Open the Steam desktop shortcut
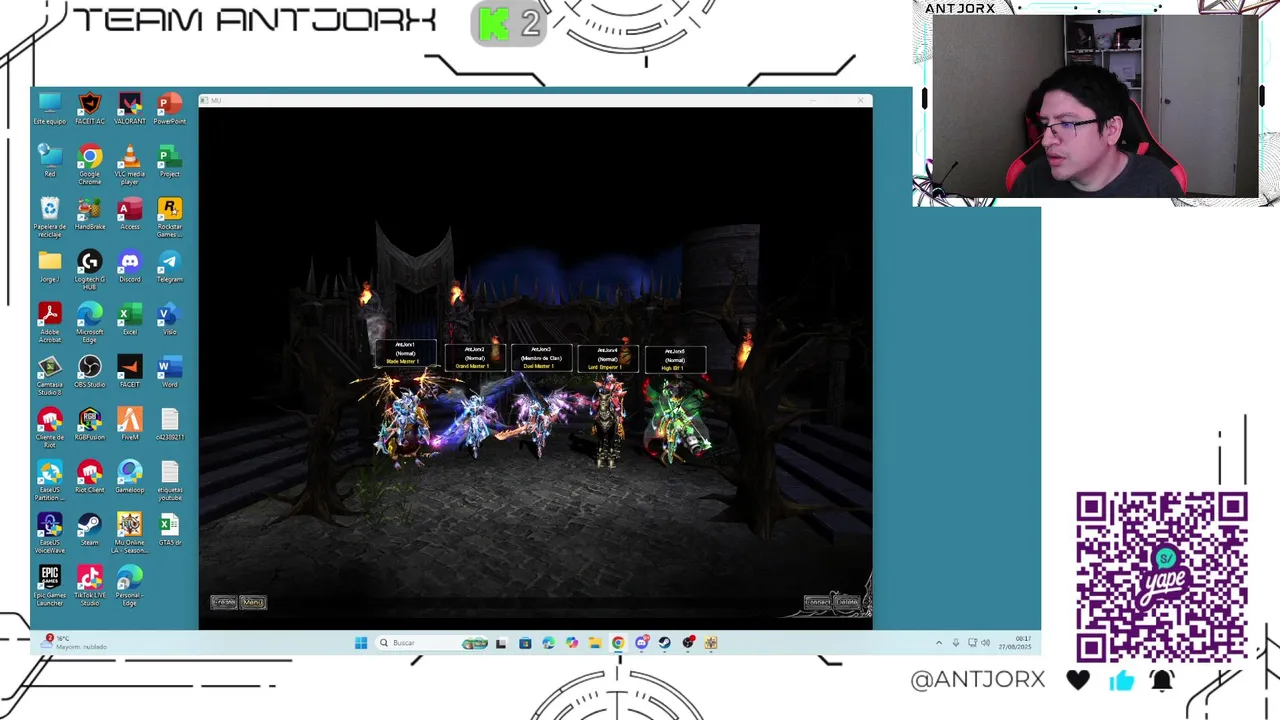Screen dimensions: 1280x720 90,530
